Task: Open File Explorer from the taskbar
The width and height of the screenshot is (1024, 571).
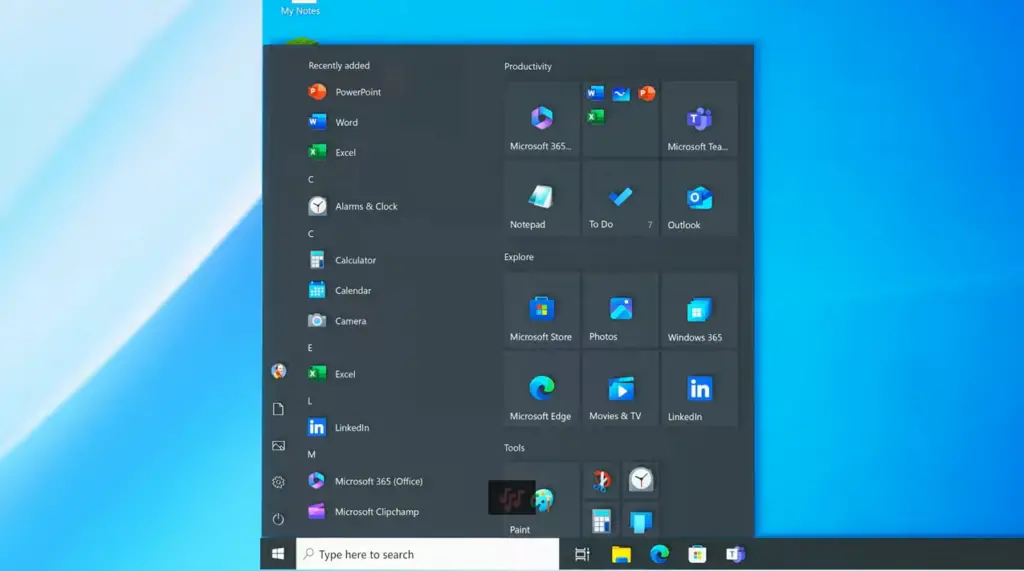Action: coord(620,554)
